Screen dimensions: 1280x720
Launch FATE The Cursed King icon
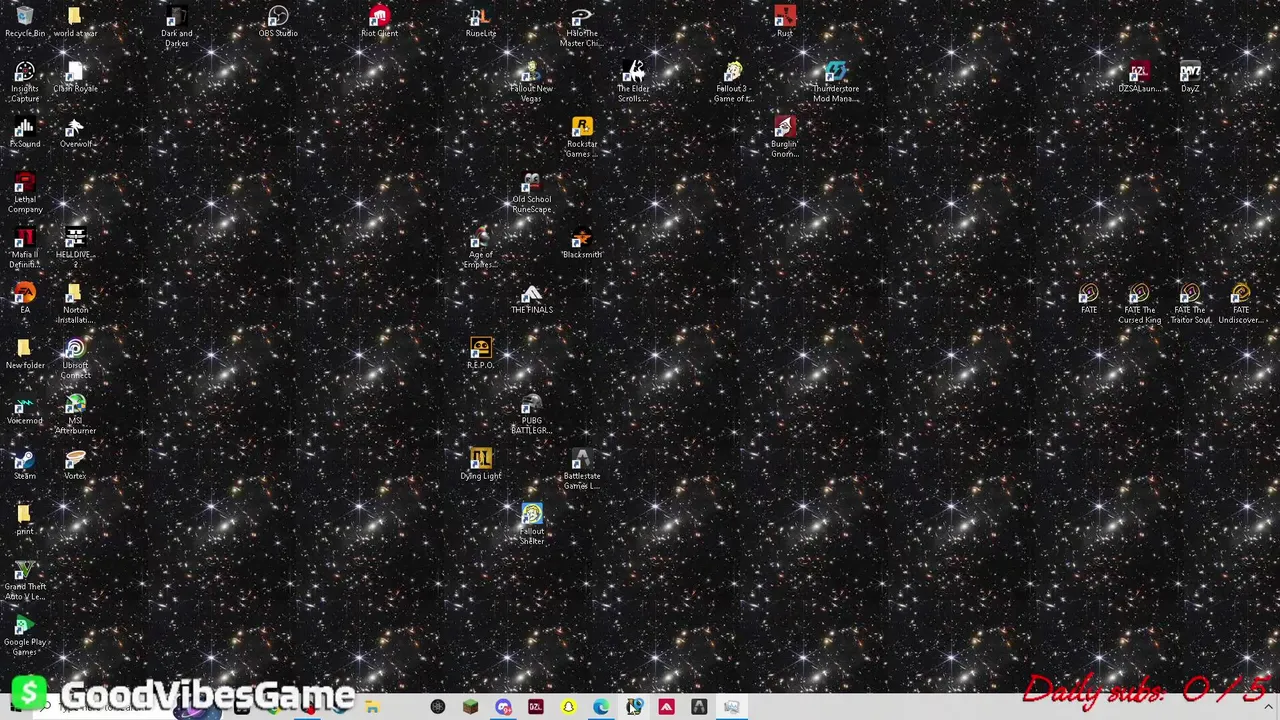[1139, 303]
